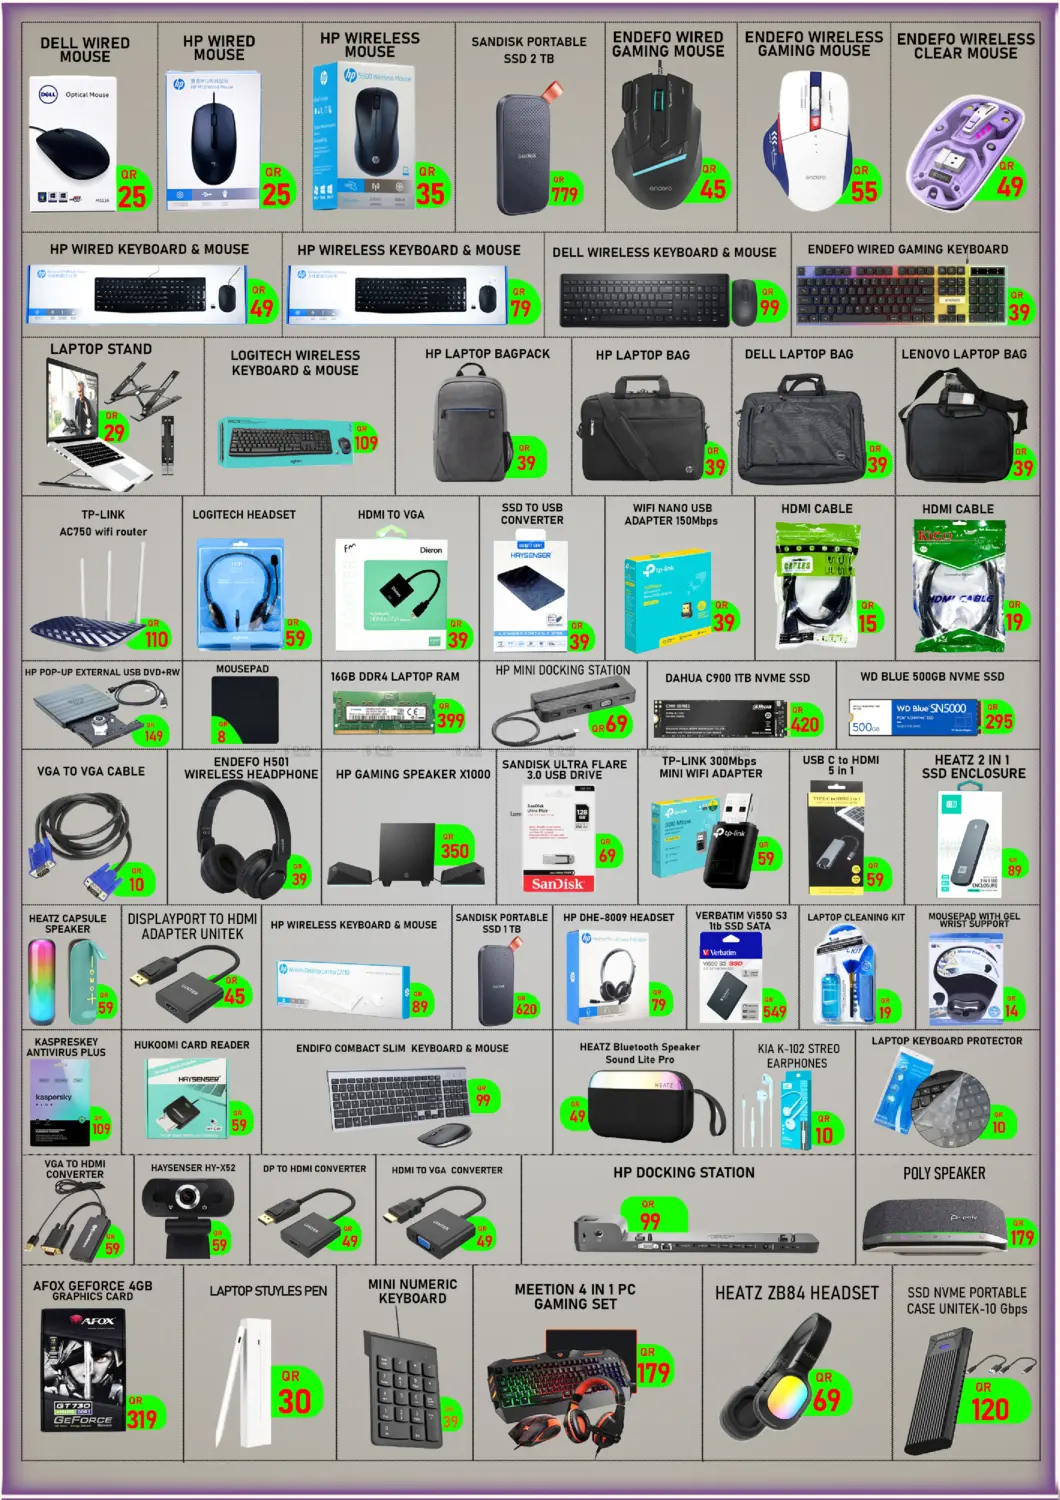Image resolution: width=1060 pixels, height=1500 pixels.
Task: Open the laptop cleaning kit image
Action: 845,975
